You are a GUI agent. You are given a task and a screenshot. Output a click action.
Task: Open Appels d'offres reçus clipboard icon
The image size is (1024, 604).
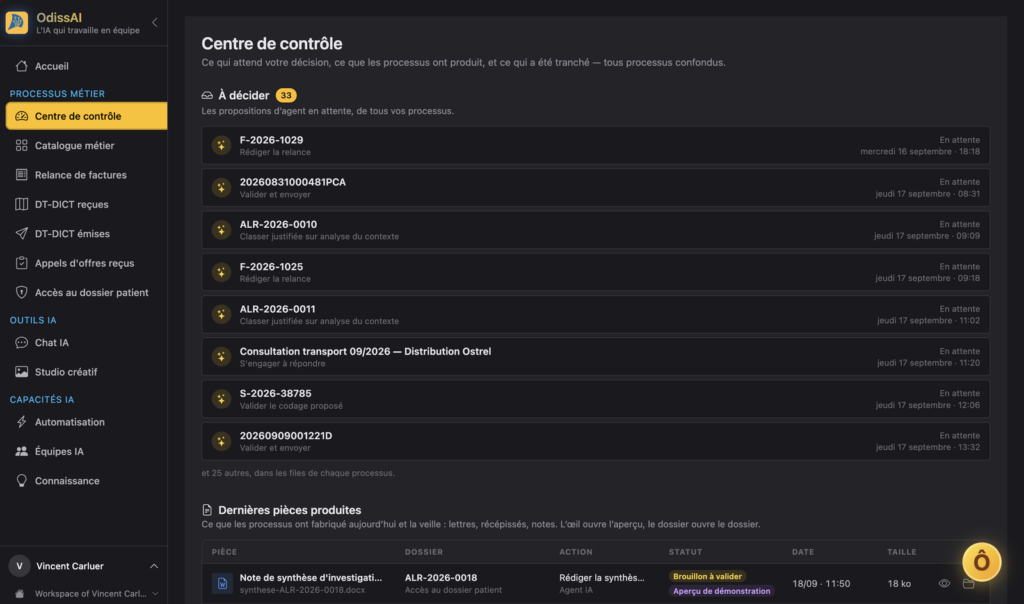(x=22, y=263)
